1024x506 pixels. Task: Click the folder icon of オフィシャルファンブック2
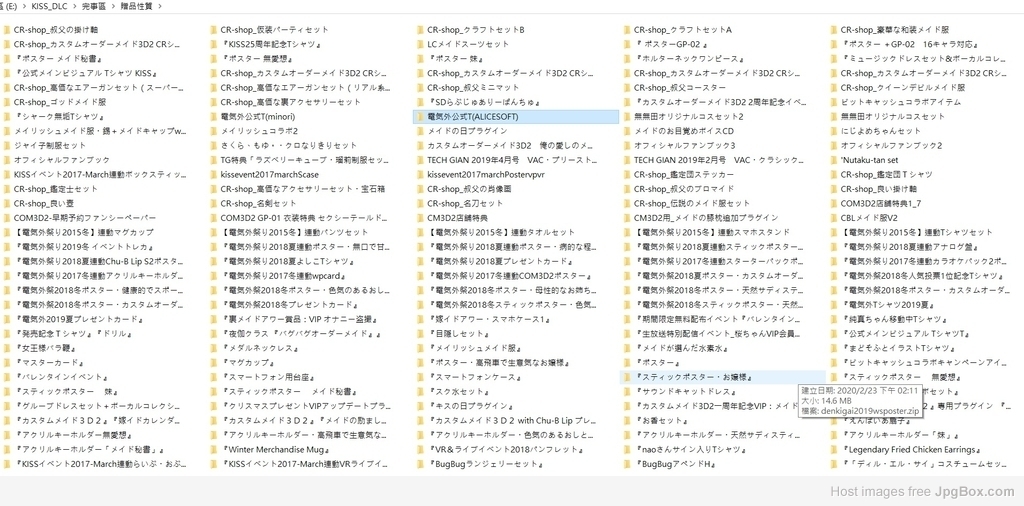[x=833, y=145]
